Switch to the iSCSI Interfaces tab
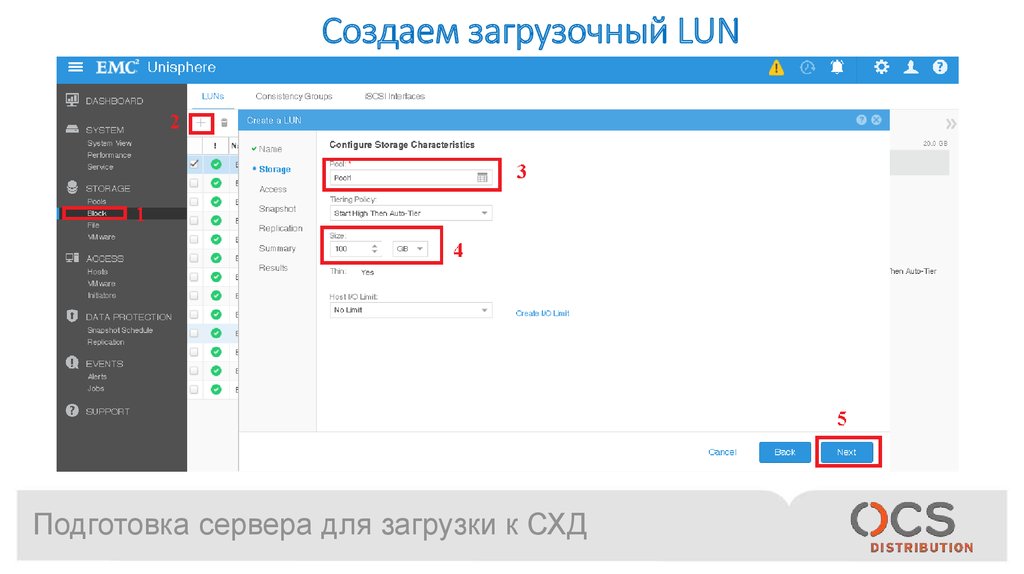Viewport: 1024px width, 574px height. click(394, 96)
